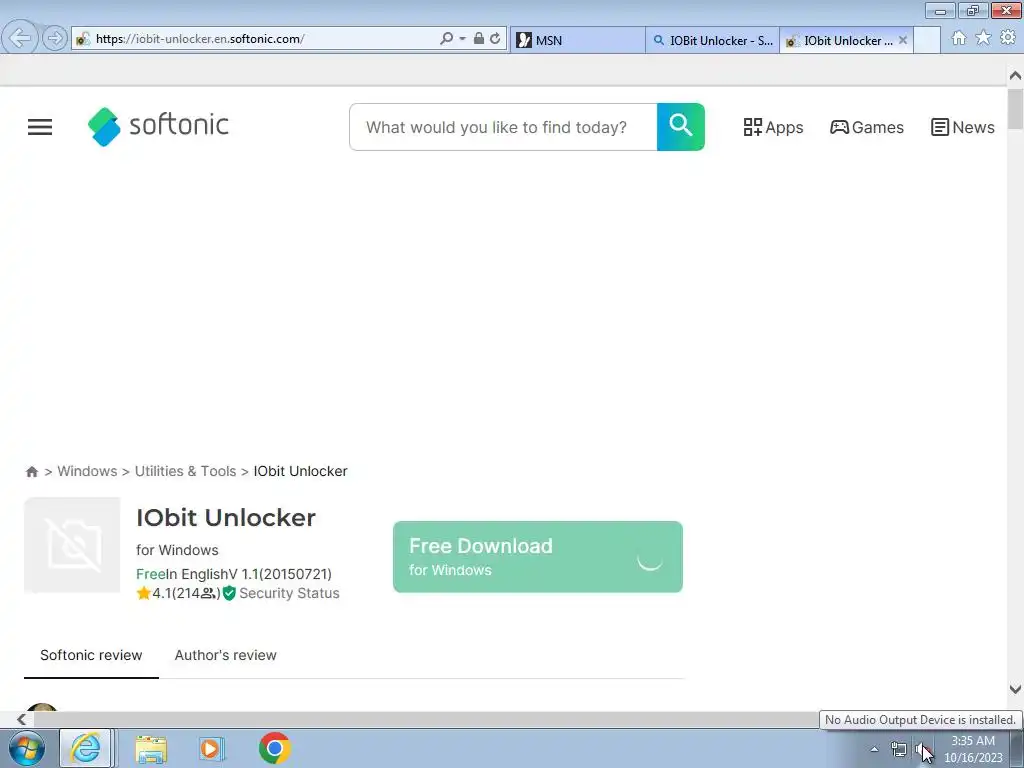Open the Apps section

pyautogui.click(x=773, y=127)
